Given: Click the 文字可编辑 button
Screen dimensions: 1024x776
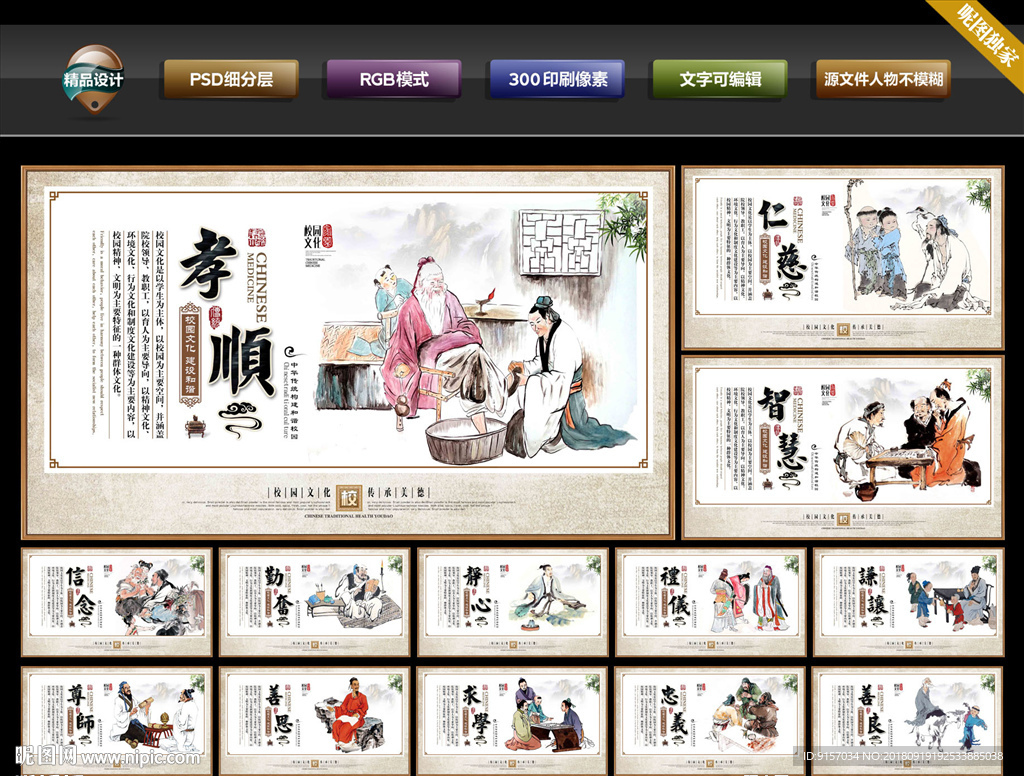Looking at the screenshot, I should (720, 79).
